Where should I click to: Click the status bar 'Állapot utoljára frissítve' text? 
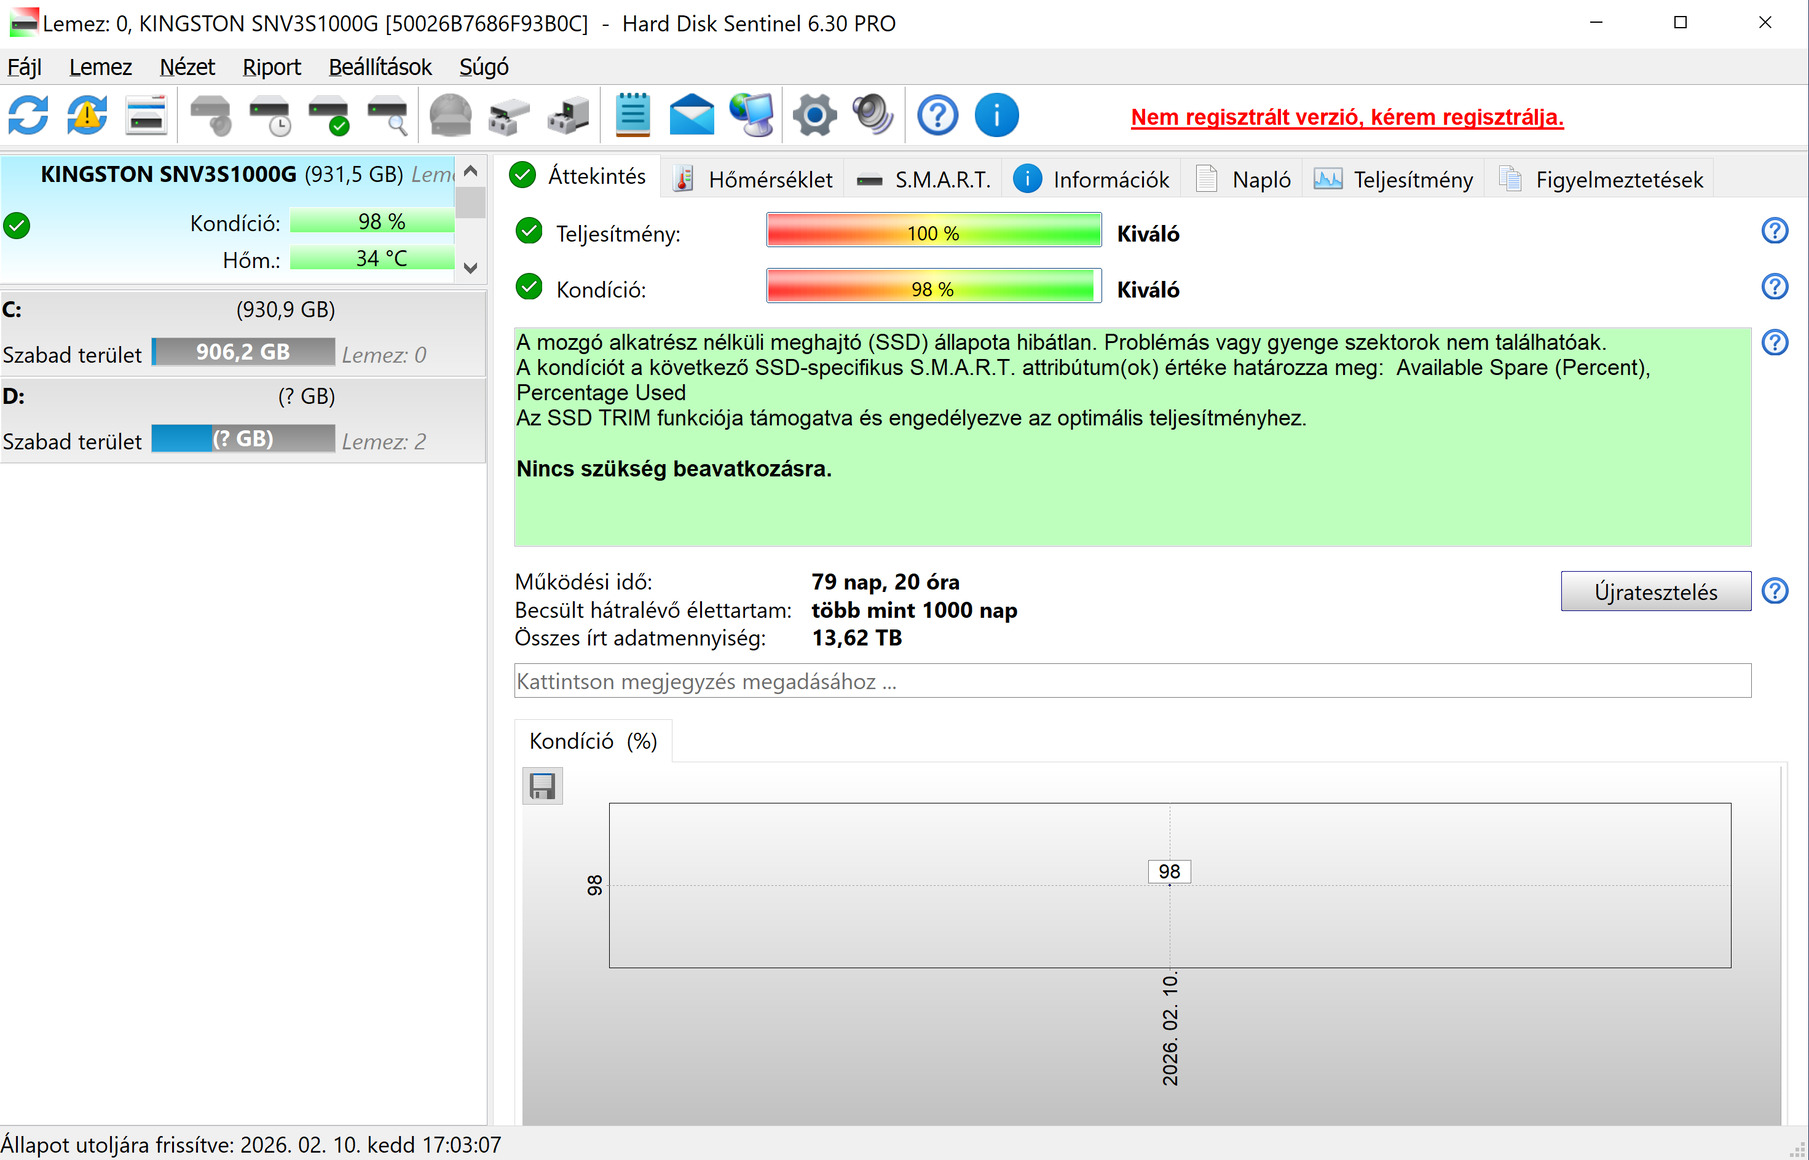tap(251, 1145)
